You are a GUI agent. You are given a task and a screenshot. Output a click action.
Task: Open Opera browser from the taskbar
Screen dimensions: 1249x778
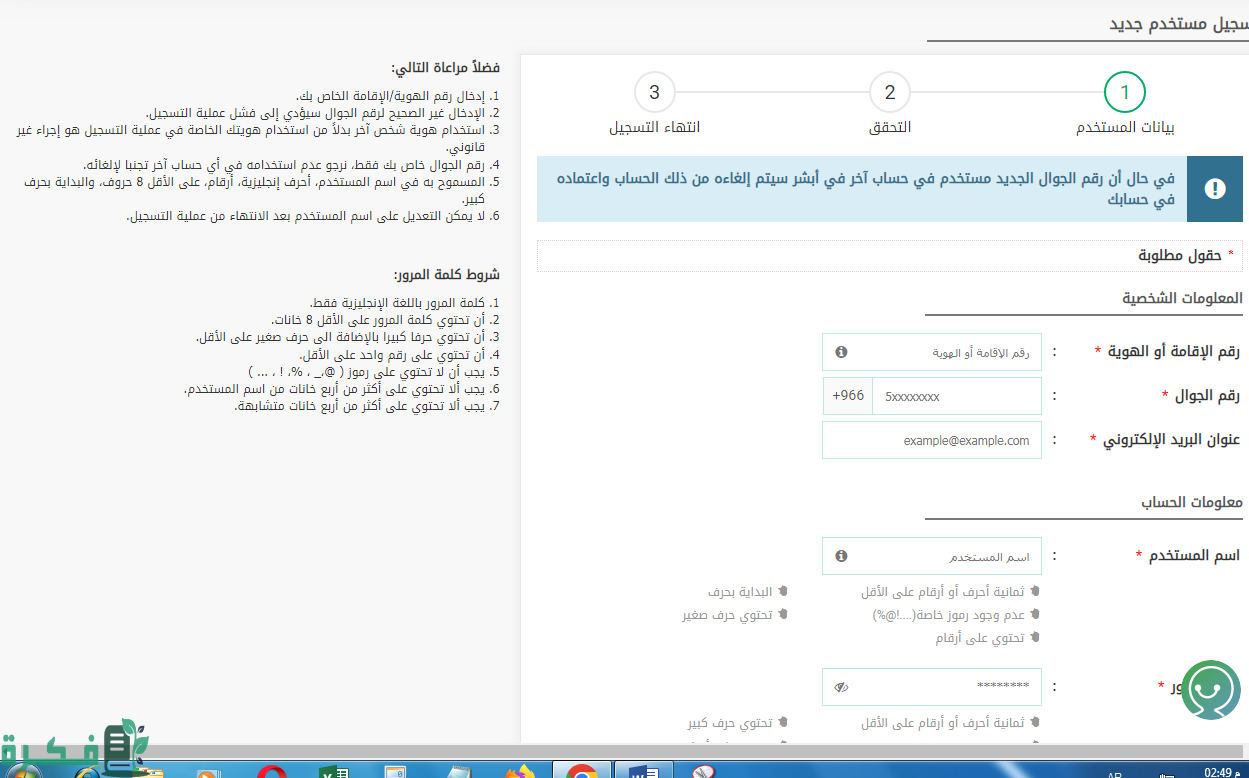point(271,771)
